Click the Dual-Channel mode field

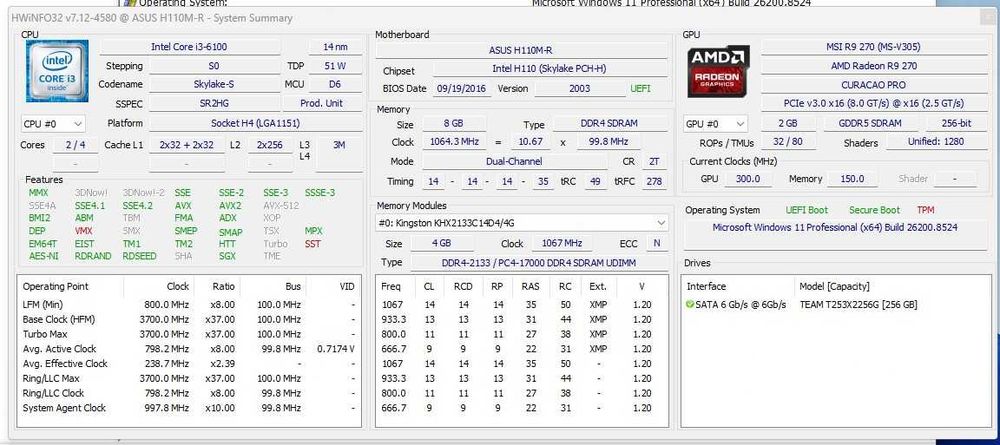[514, 162]
